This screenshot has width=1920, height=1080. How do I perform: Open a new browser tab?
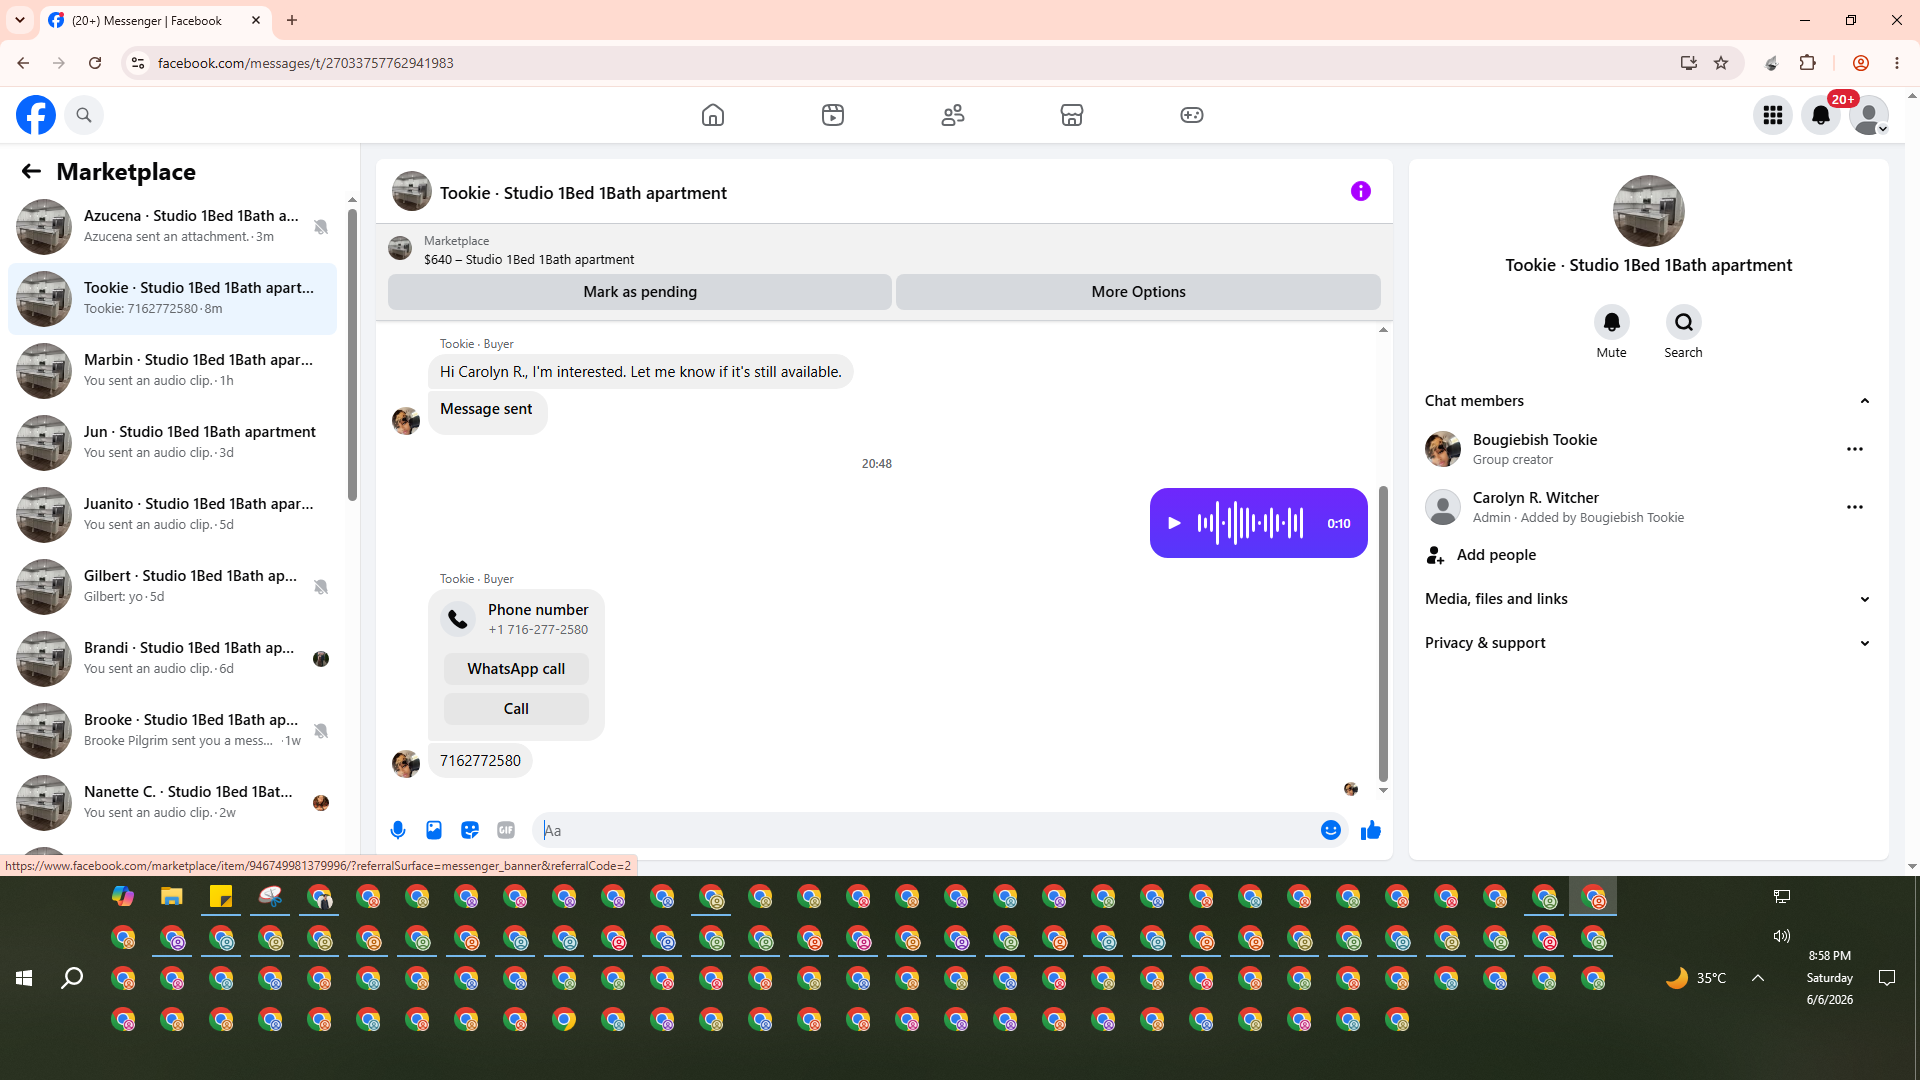click(x=292, y=20)
